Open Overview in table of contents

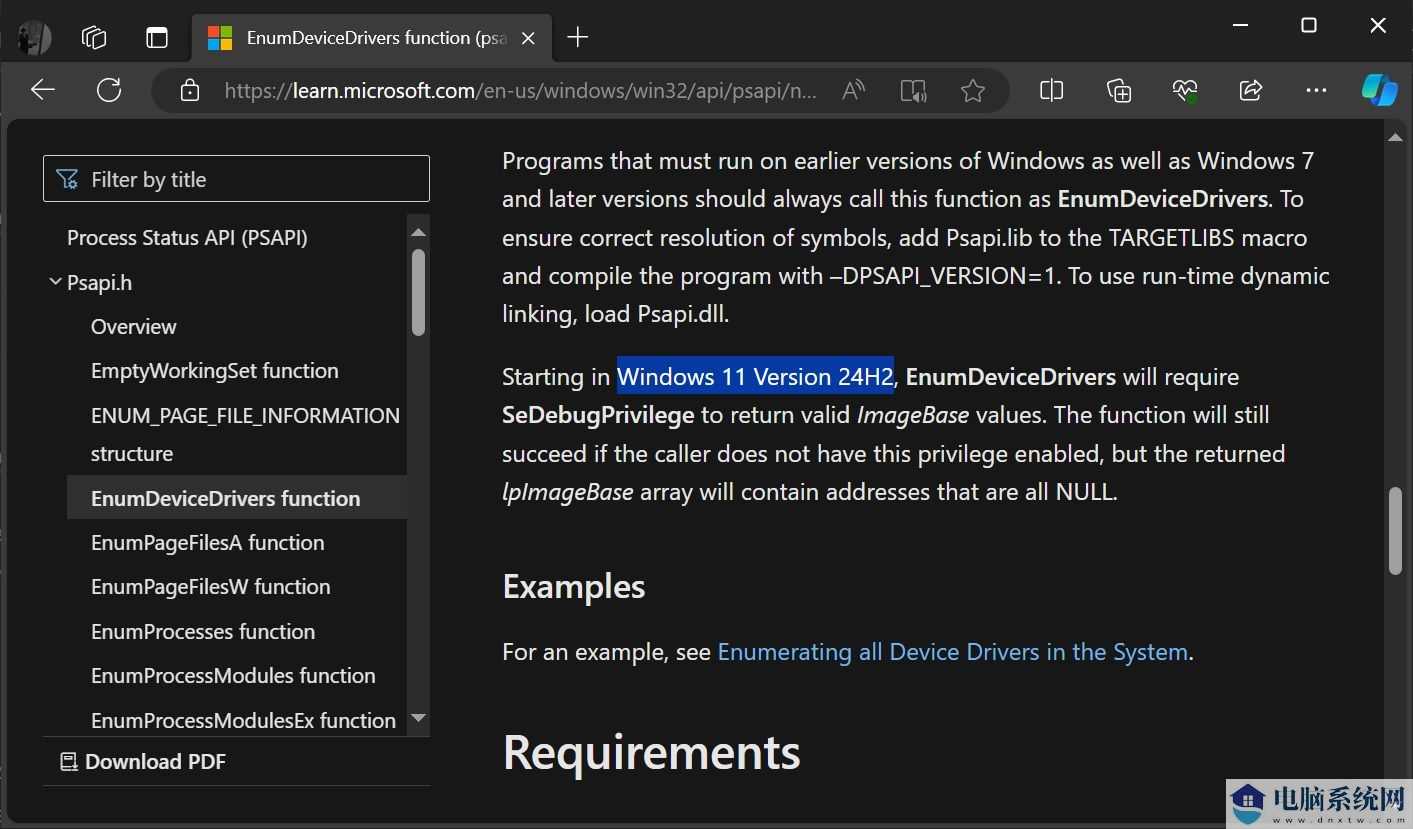(133, 327)
